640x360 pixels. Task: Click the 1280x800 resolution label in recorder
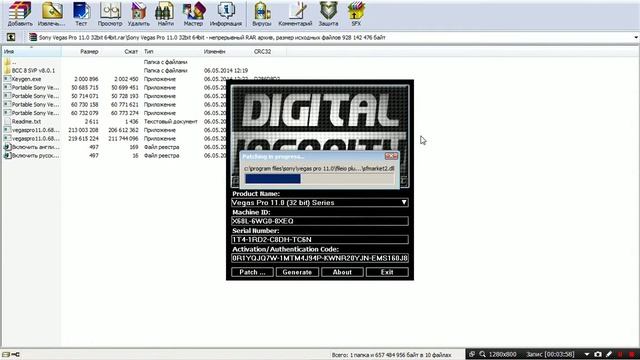point(502,354)
